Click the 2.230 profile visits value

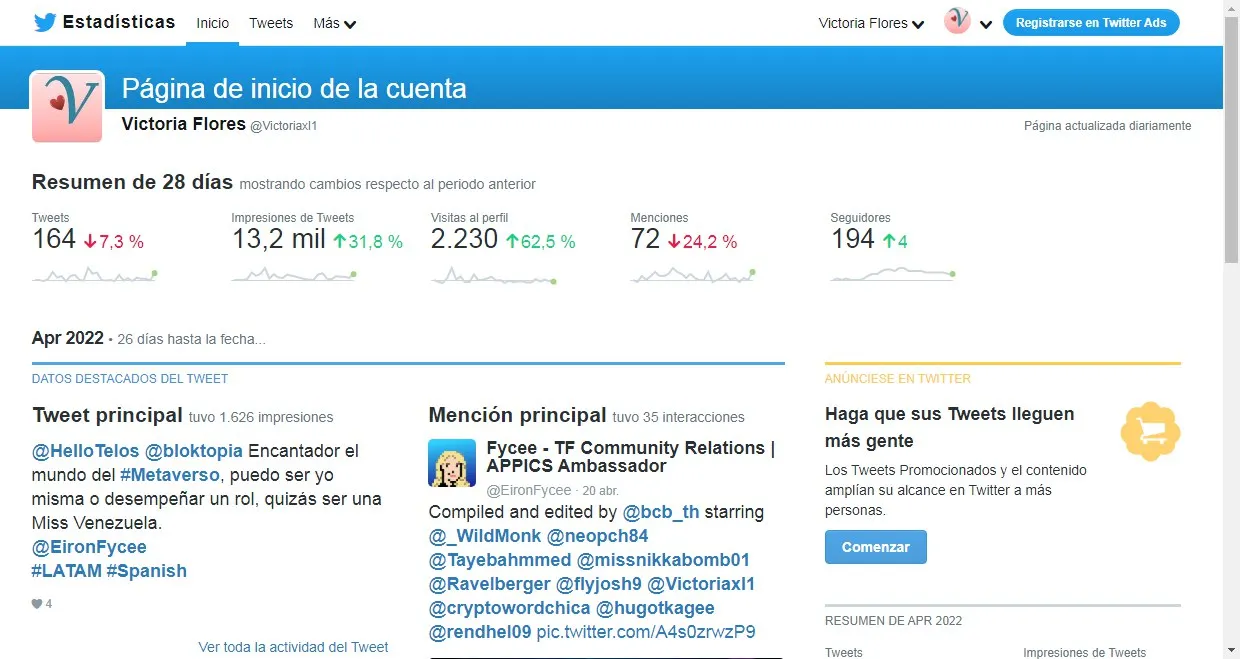coord(464,239)
